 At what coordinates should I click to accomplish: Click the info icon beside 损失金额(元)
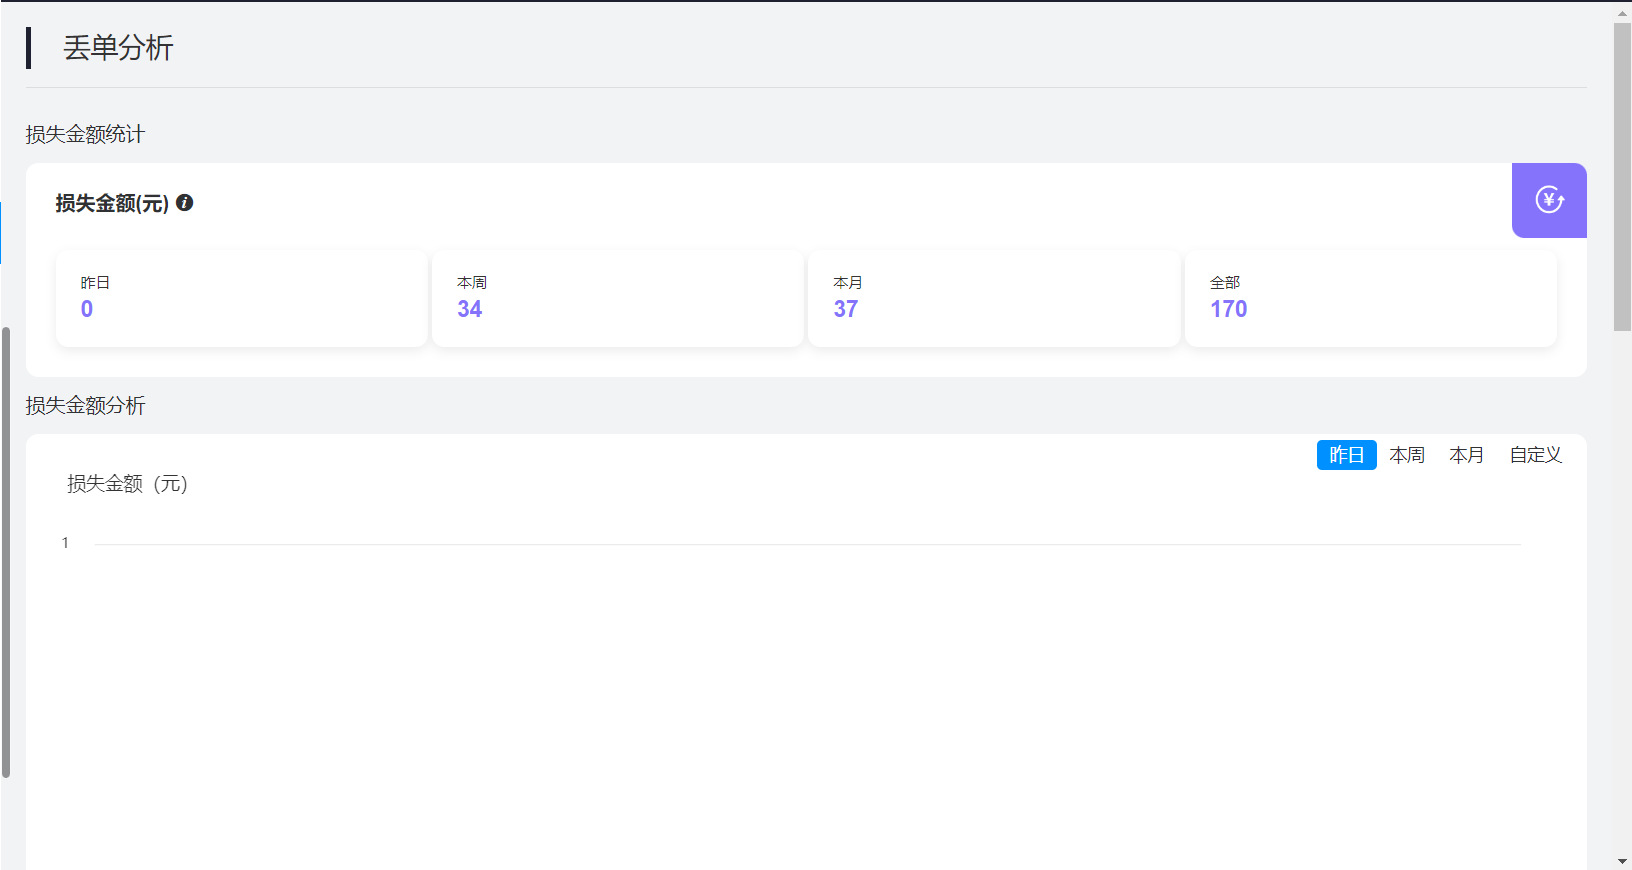(185, 203)
